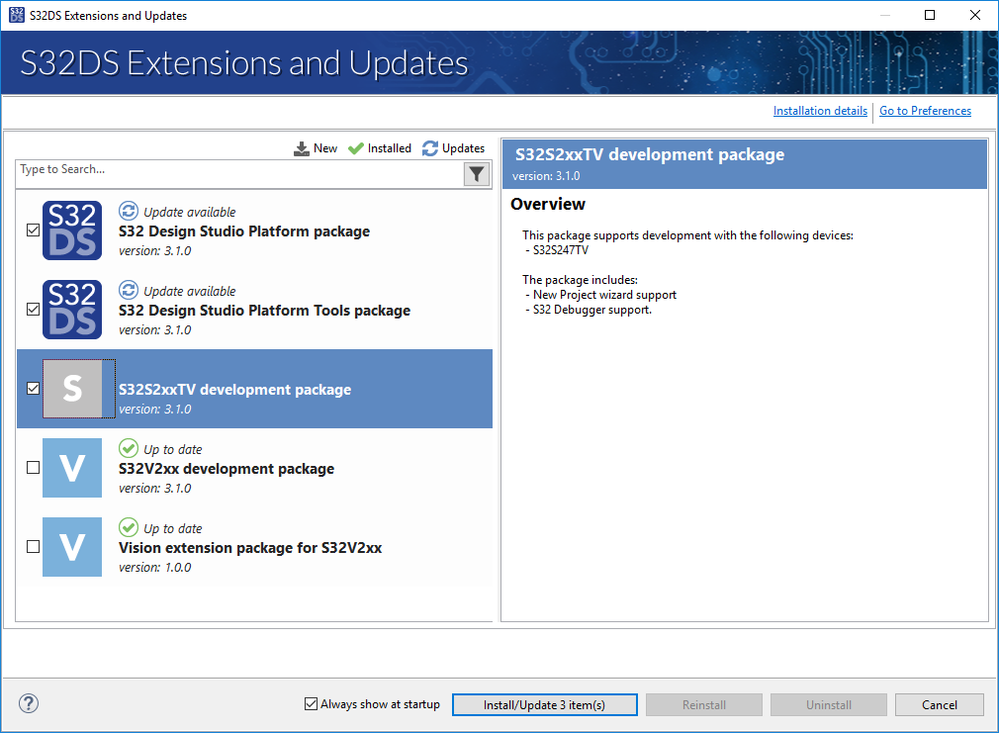The width and height of the screenshot is (999, 733).
Task: Click the New download filter icon
Action: click(302, 148)
